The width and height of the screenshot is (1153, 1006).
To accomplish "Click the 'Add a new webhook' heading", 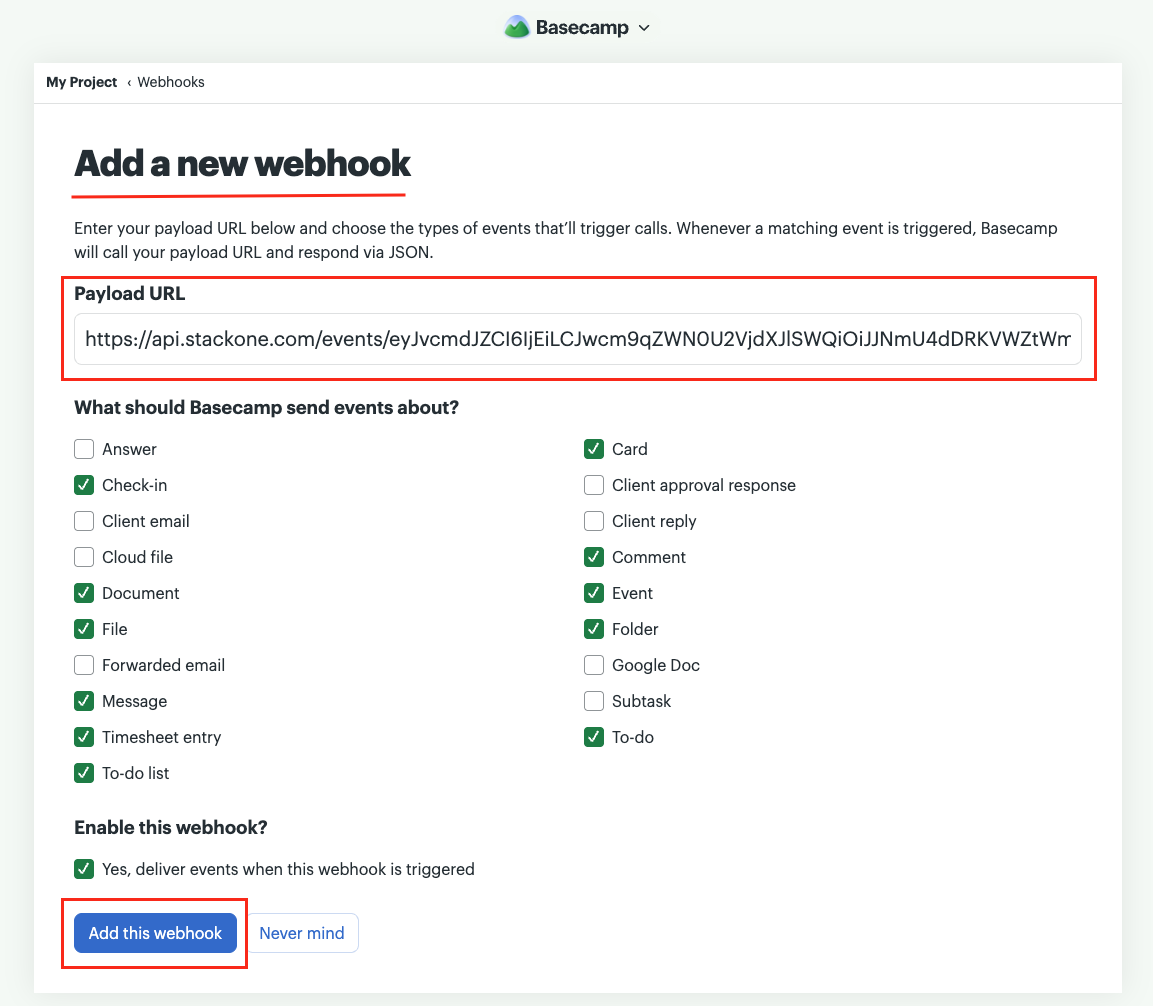I will tap(242, 163).
